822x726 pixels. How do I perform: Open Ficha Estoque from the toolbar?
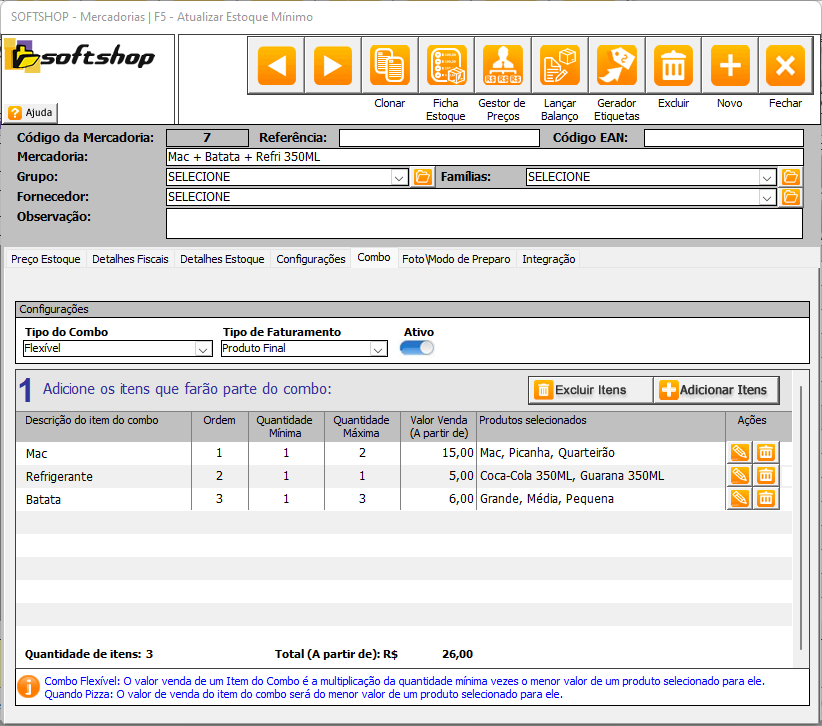(446, 66)
